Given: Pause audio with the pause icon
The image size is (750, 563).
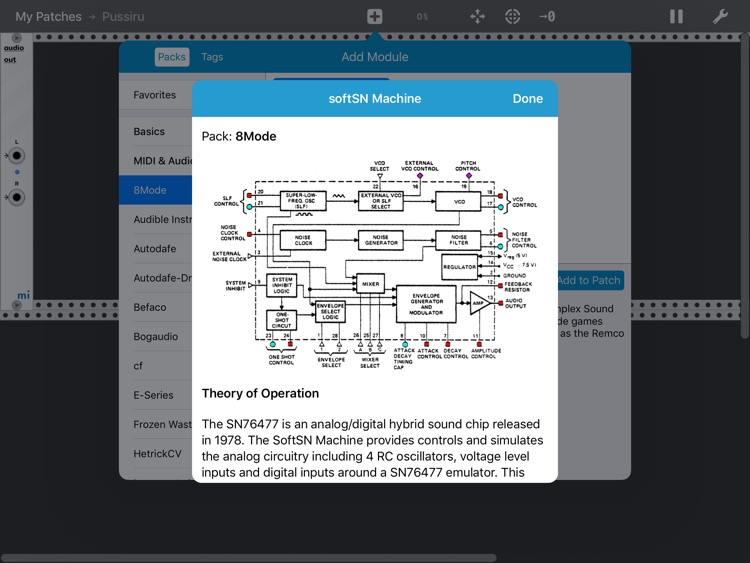Looking at the screenshot, I should [676, 17].
